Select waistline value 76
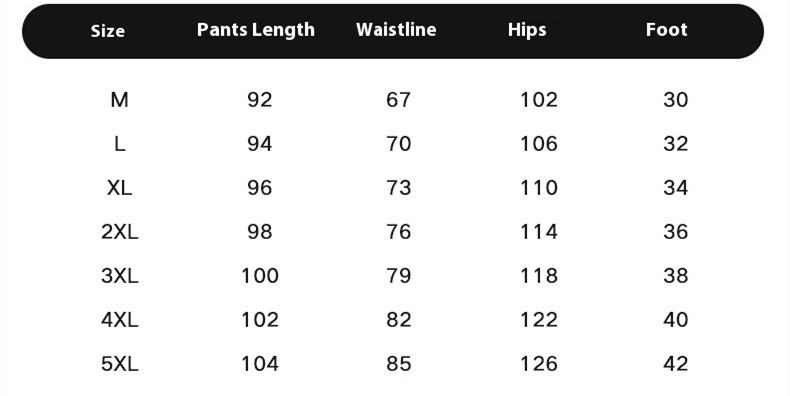The width and height of the screenshot is (790, 396). pyautogui.click(x=399, y=232)
